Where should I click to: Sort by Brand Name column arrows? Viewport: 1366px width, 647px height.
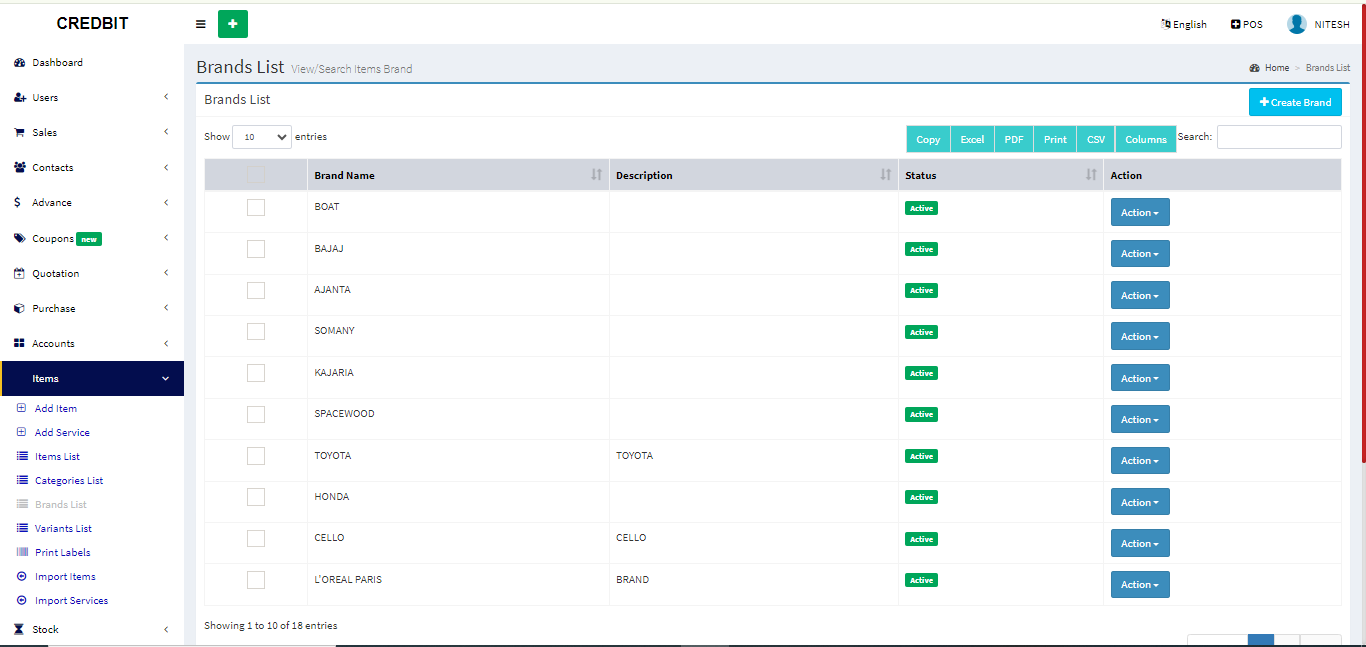pyautogui.click(x=597, y=175)
